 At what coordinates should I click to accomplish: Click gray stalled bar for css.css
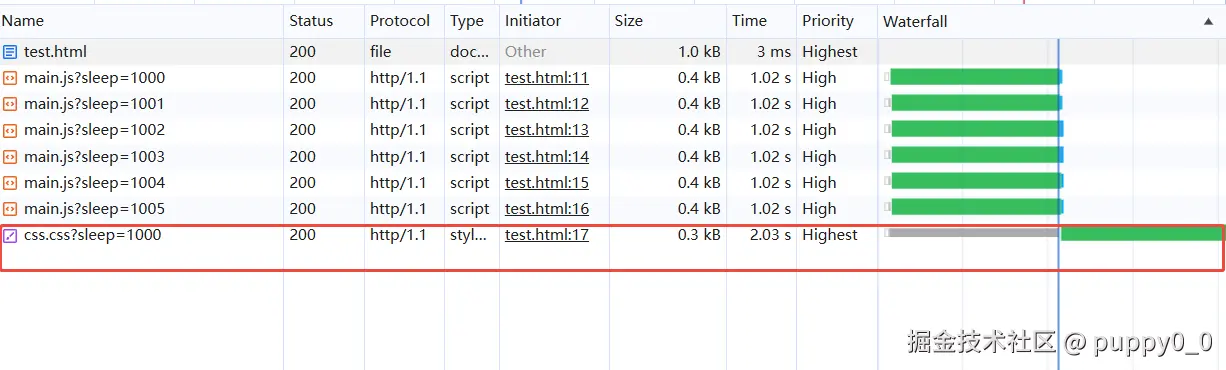click(x=973, y=233)
